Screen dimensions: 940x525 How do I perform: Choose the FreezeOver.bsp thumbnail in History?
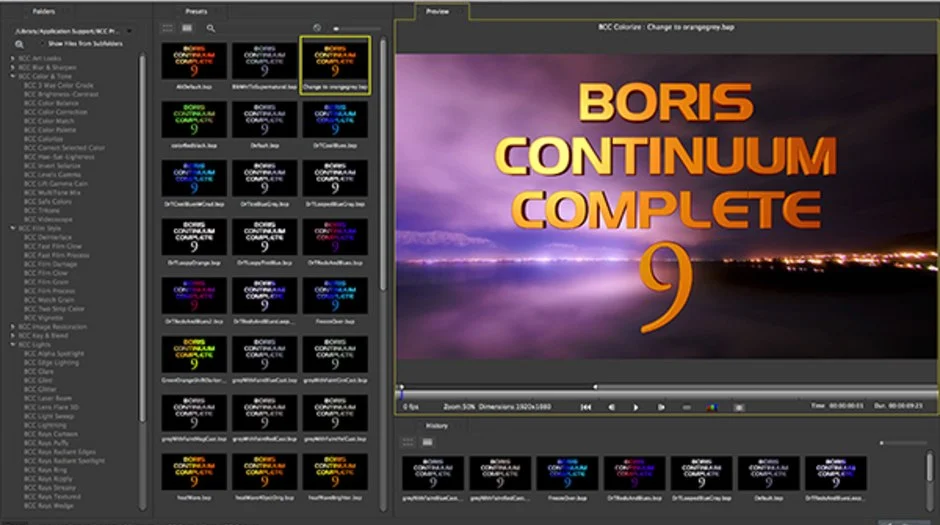(x=567, y=474)
